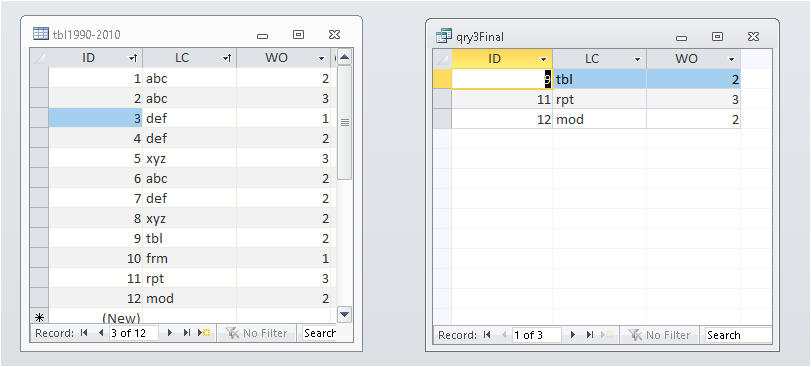
Task: Go to last record in tbl1990-2010 navigator
Action: [186, 333]
